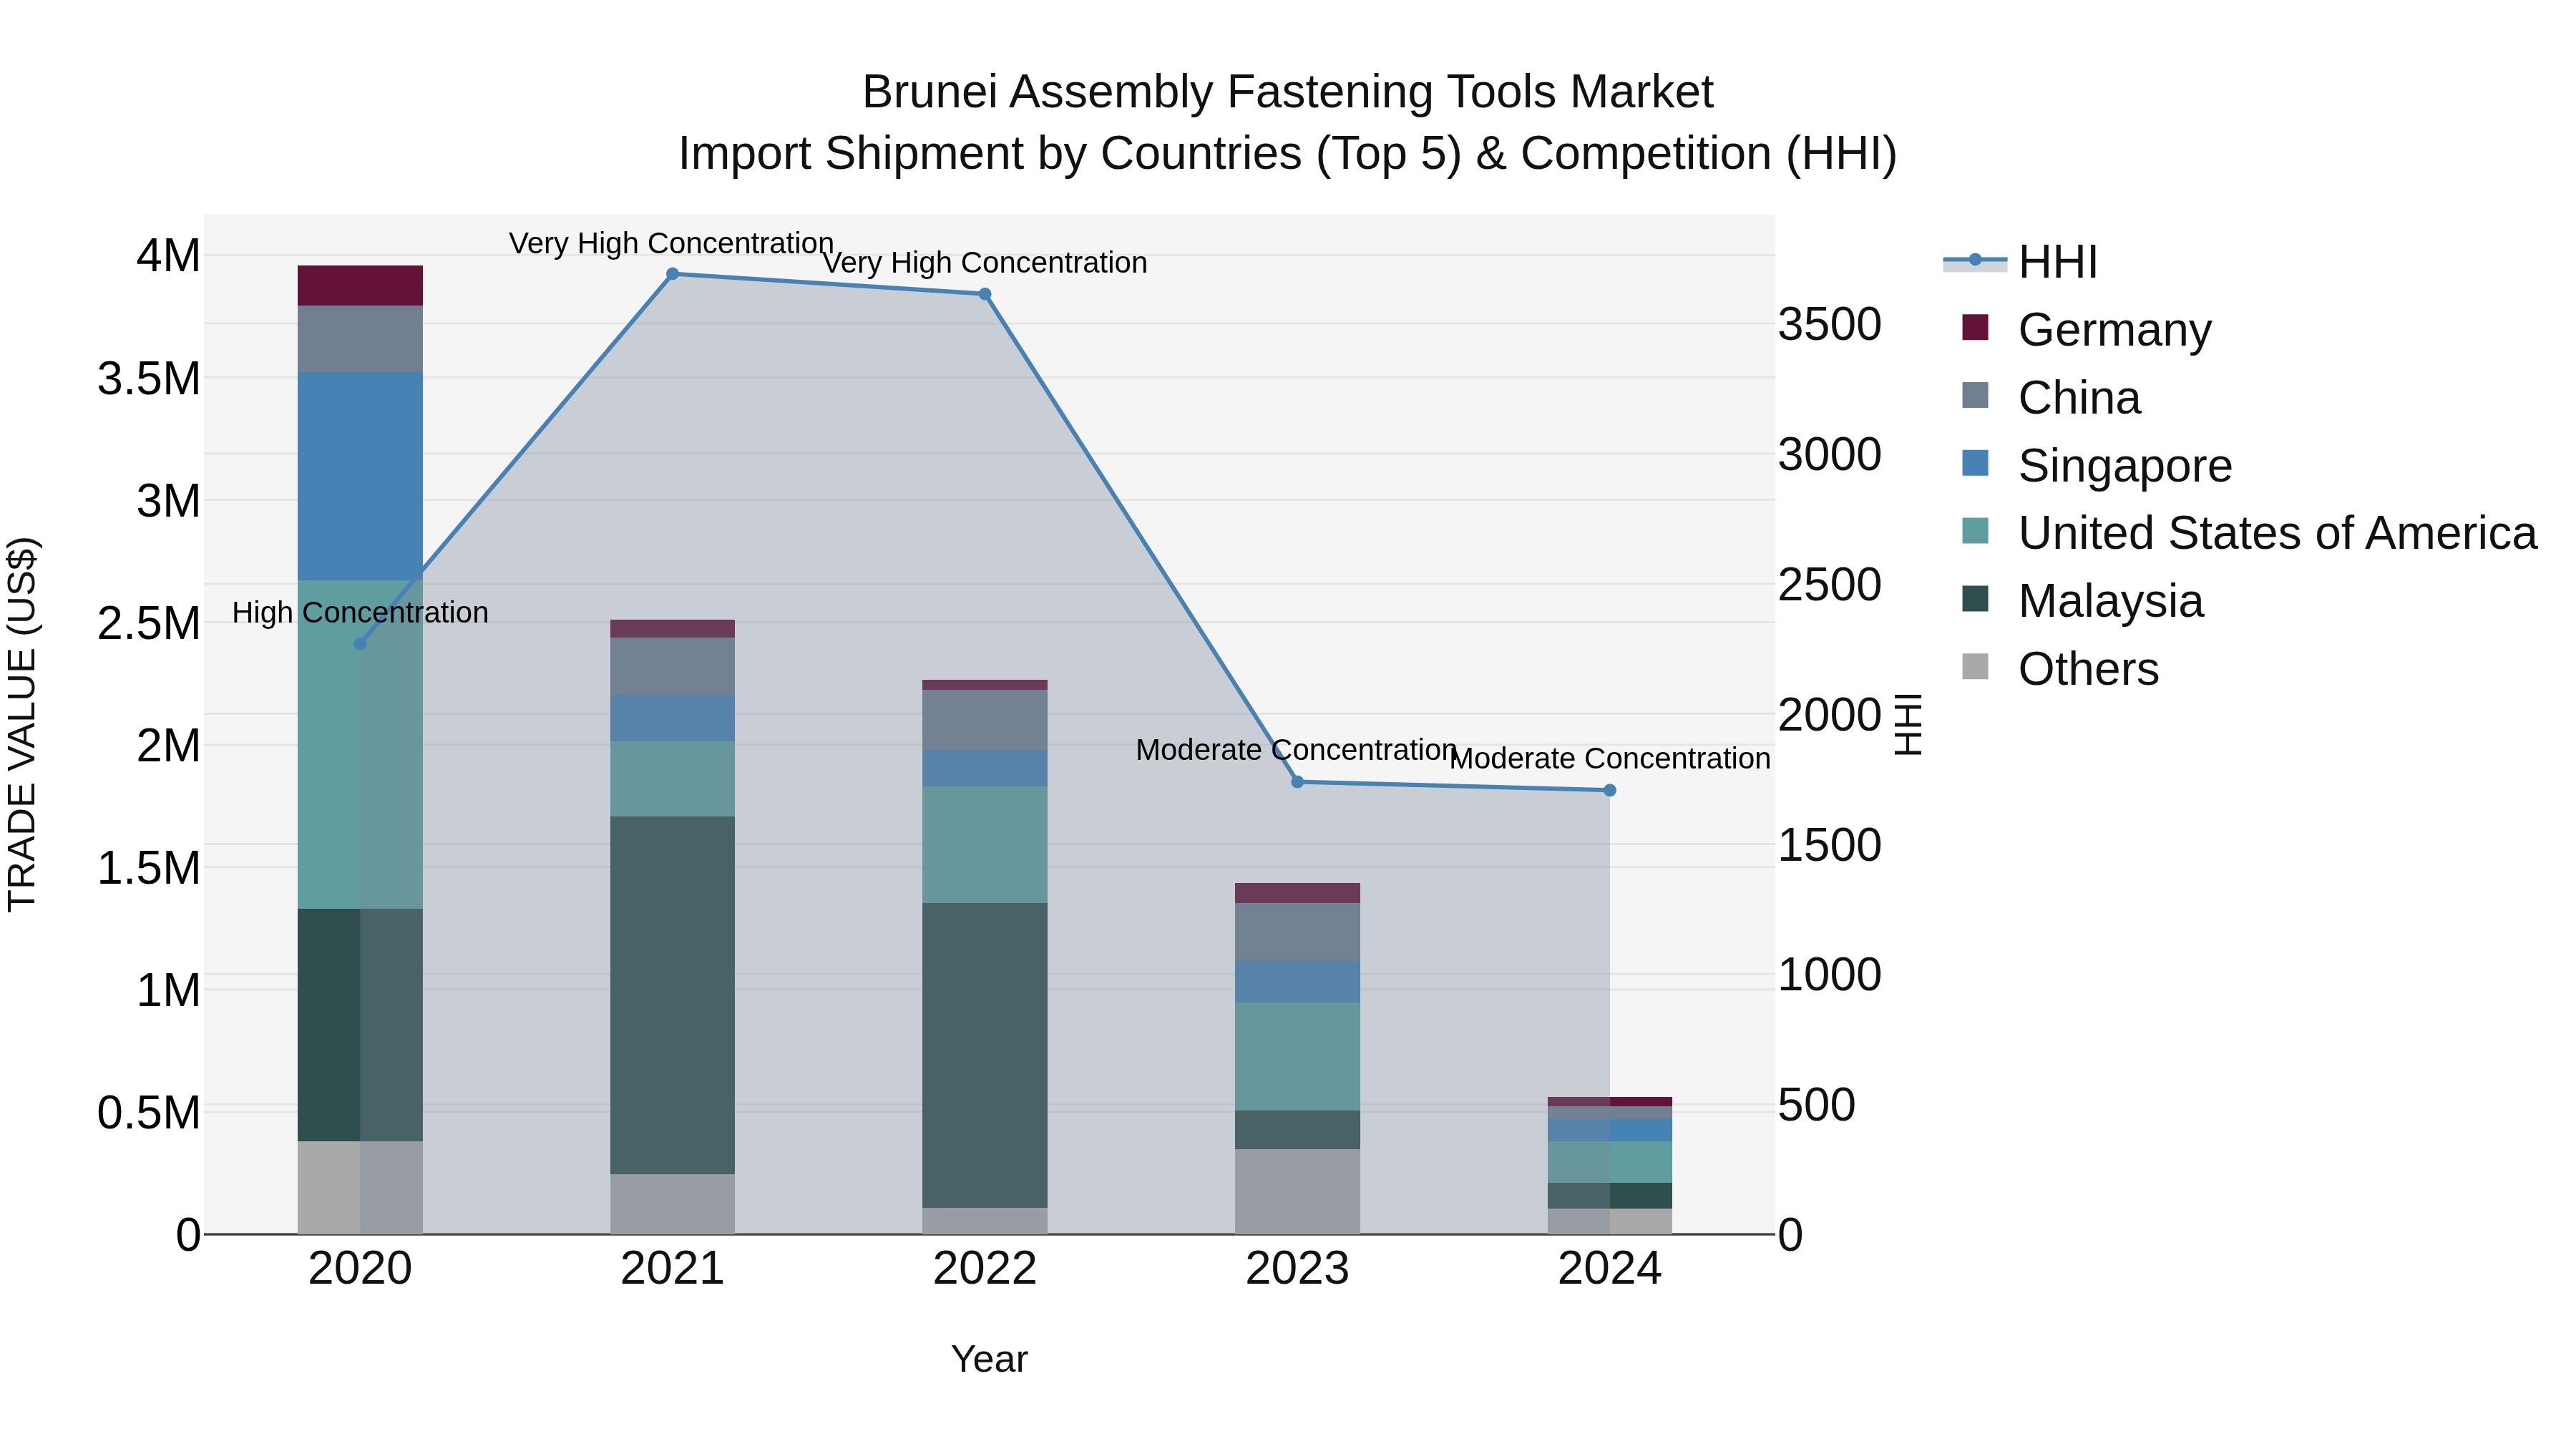
Task: Click the 2022 China bar segment
Action: [985, 720]
